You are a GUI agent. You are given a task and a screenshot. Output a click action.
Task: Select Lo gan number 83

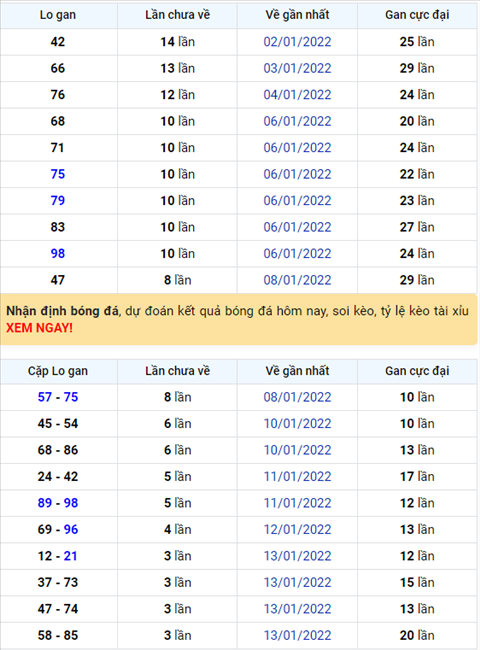click(58, 227)
